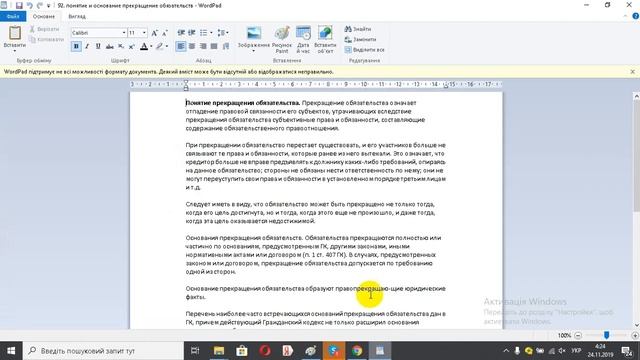Launch Opera browser from the taskbar
This screenshot has height=360, width=640.
tap(265, 351)
